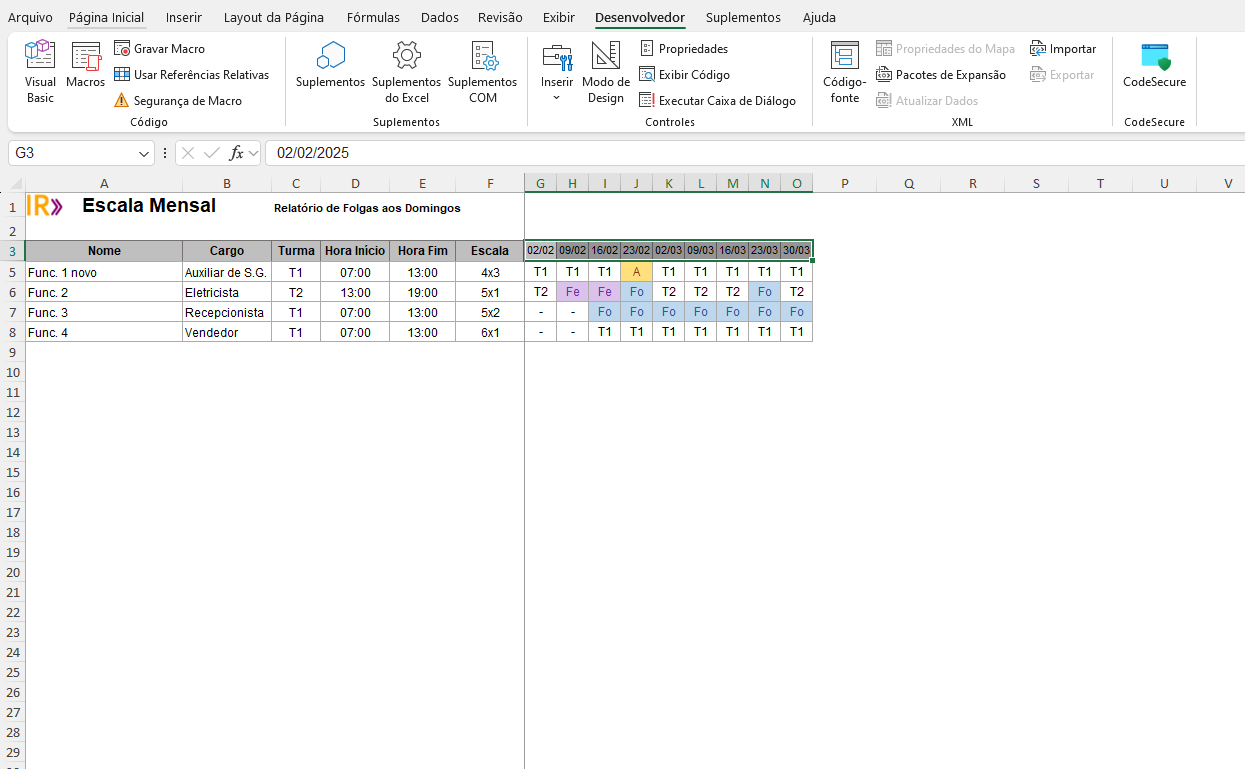Open Segurança de Macro settings
The width and height of the screenshot is (1245, 769).
tap(178, 100)
